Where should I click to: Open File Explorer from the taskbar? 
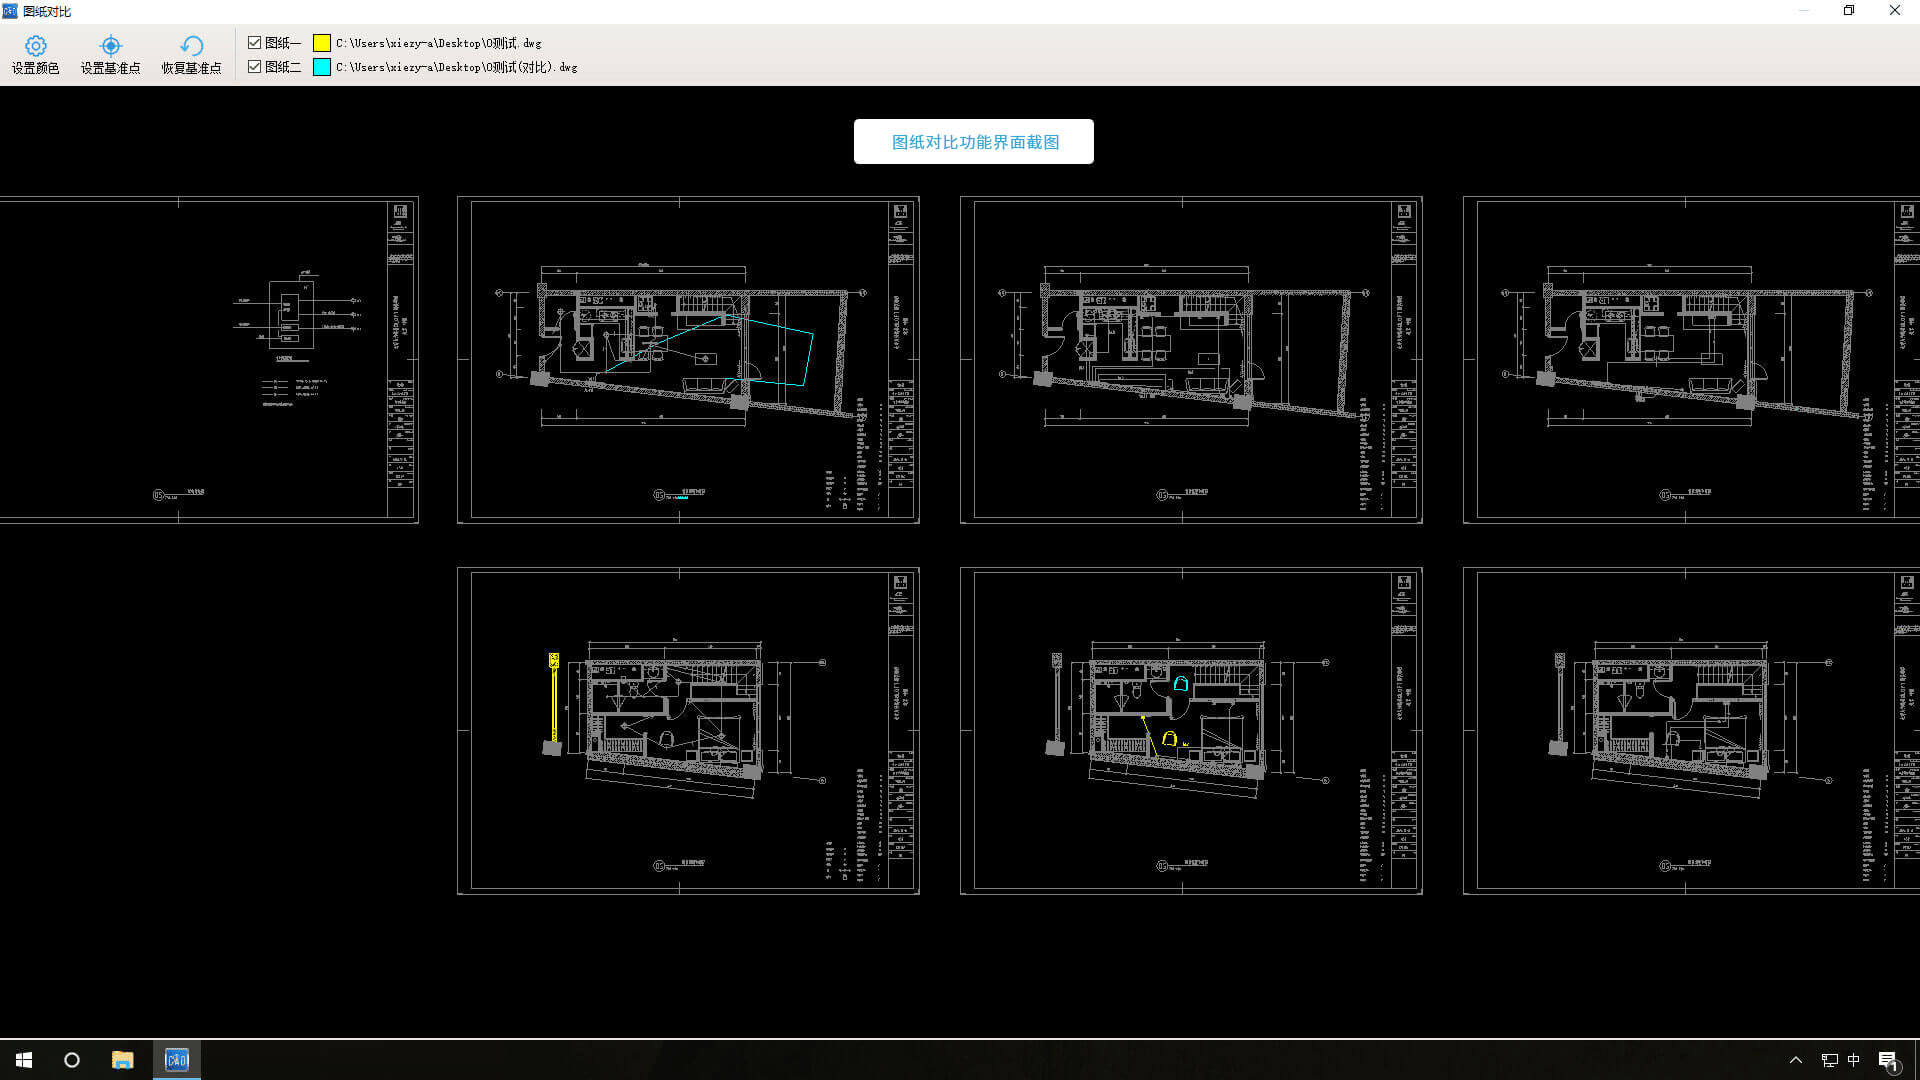[122, 1060]
